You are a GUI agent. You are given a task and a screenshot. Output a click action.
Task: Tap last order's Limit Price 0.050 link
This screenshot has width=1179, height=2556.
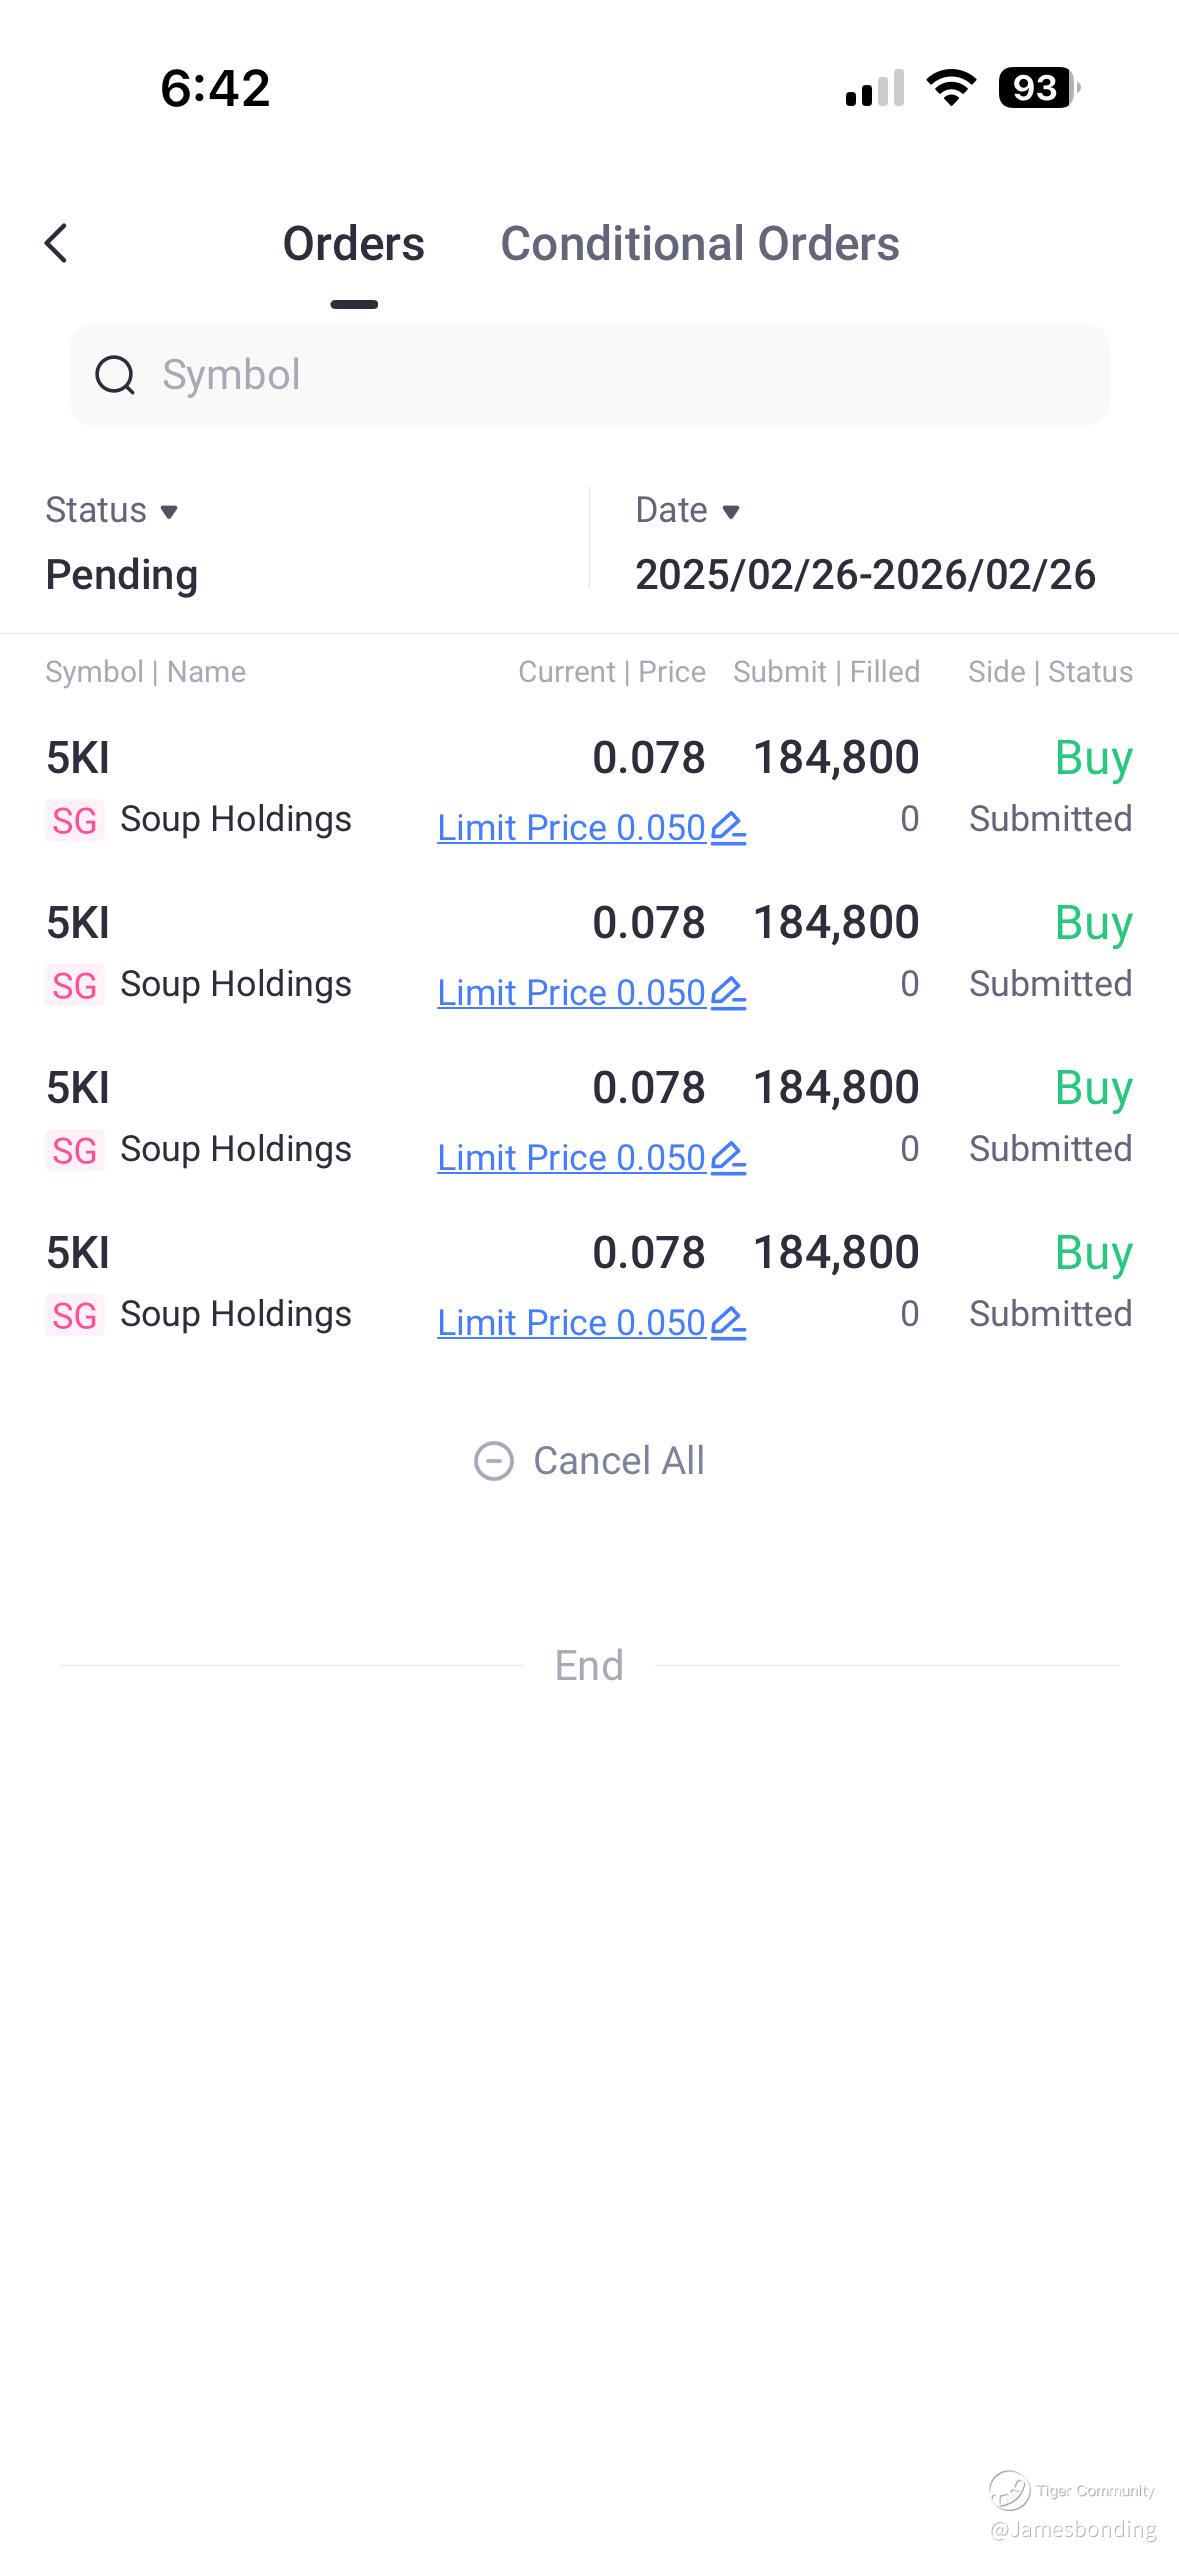[571, 1323]
